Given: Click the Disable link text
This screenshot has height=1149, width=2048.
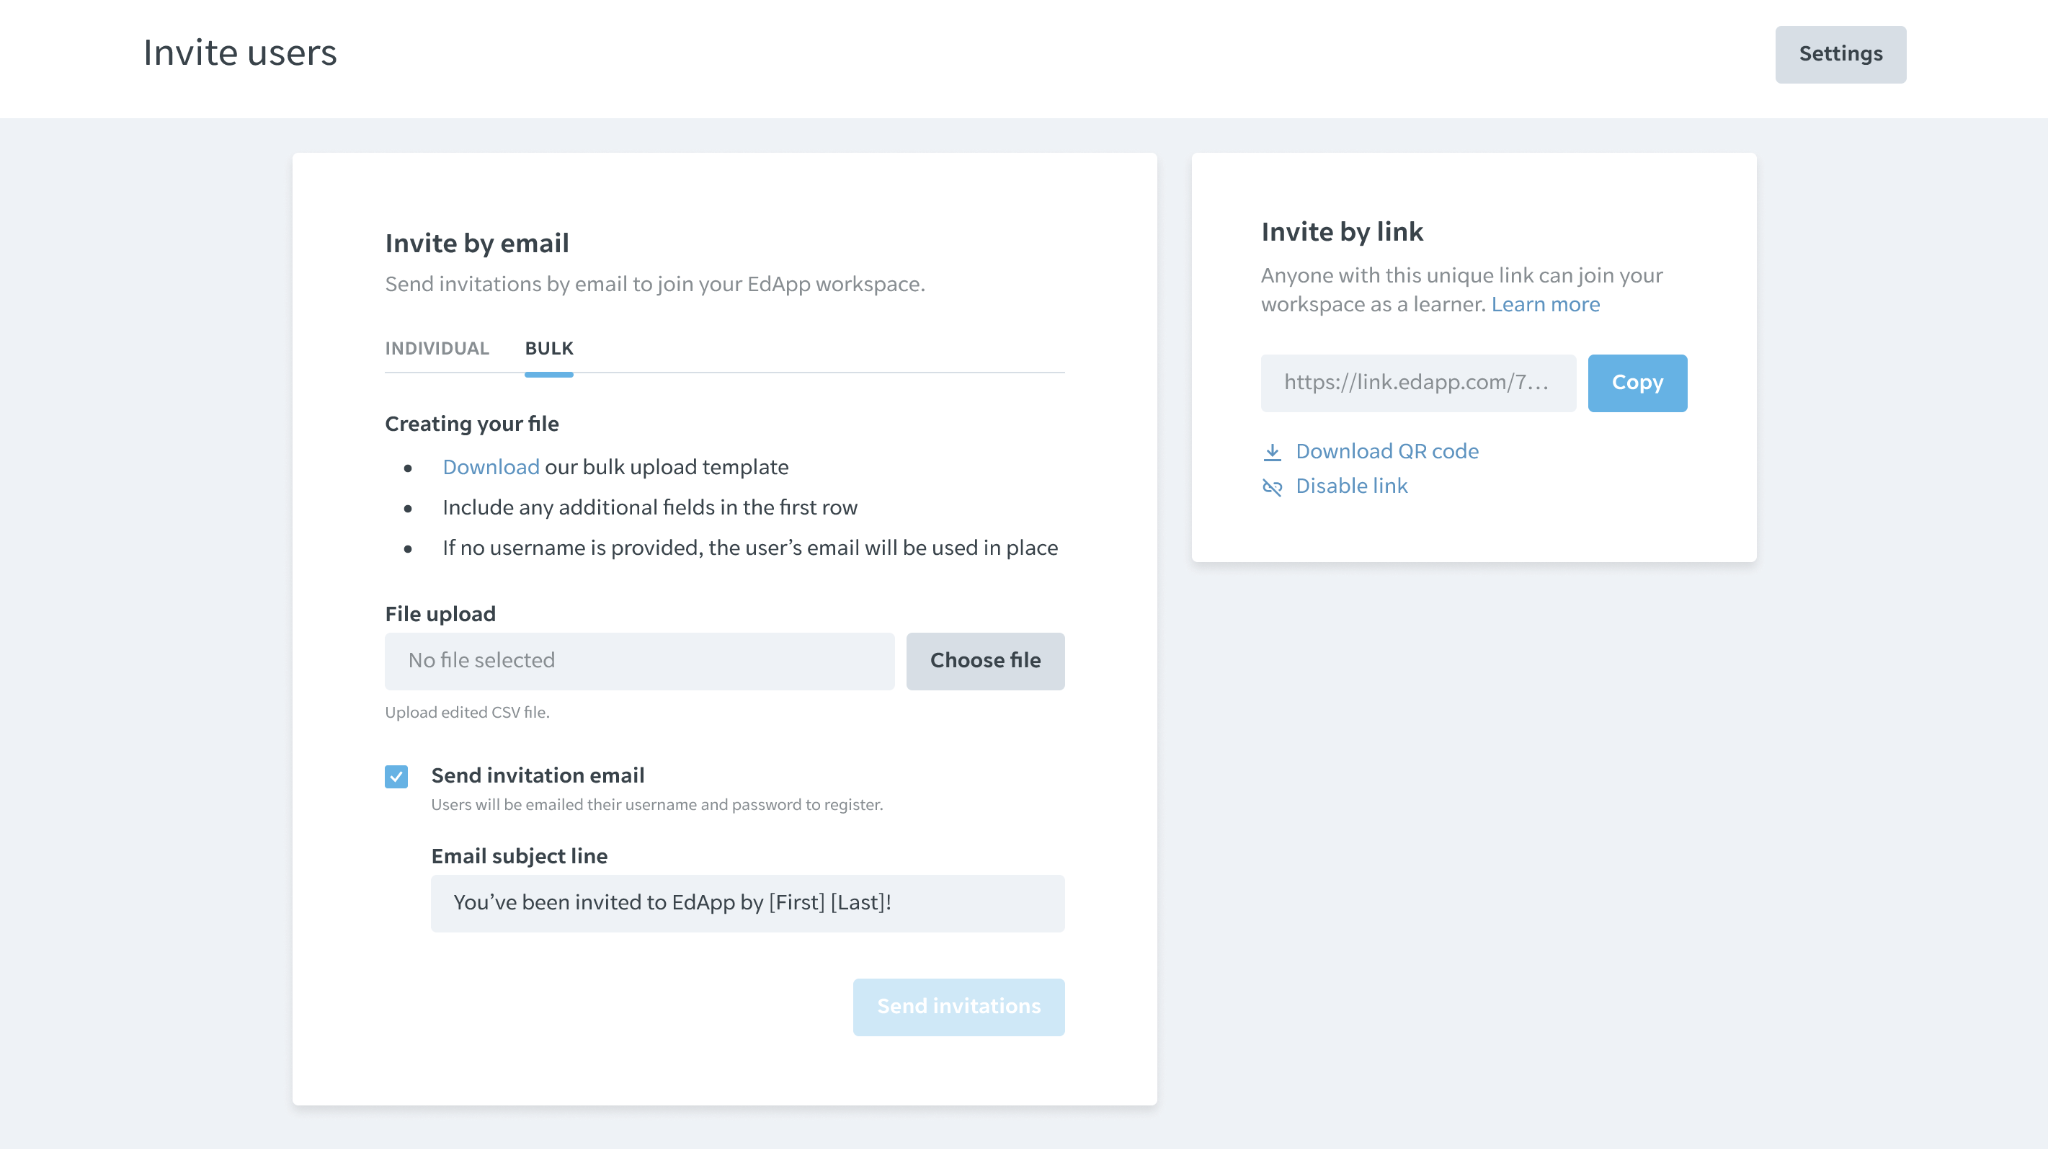Looking at the screenshot, I should point(1351,486).
